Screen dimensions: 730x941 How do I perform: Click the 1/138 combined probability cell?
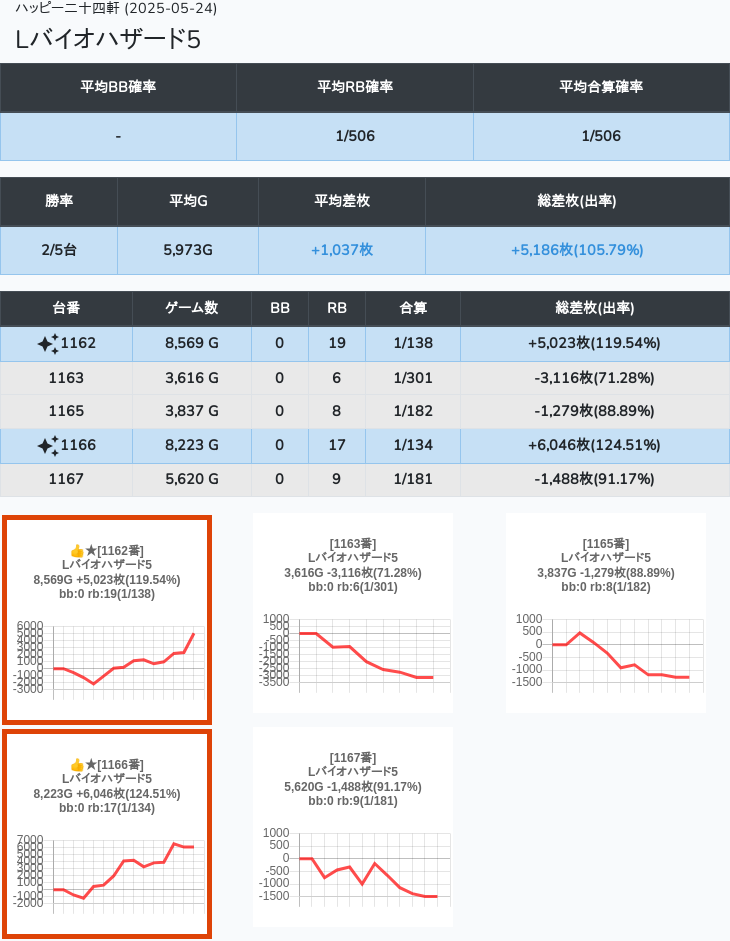tap(413, 343)
